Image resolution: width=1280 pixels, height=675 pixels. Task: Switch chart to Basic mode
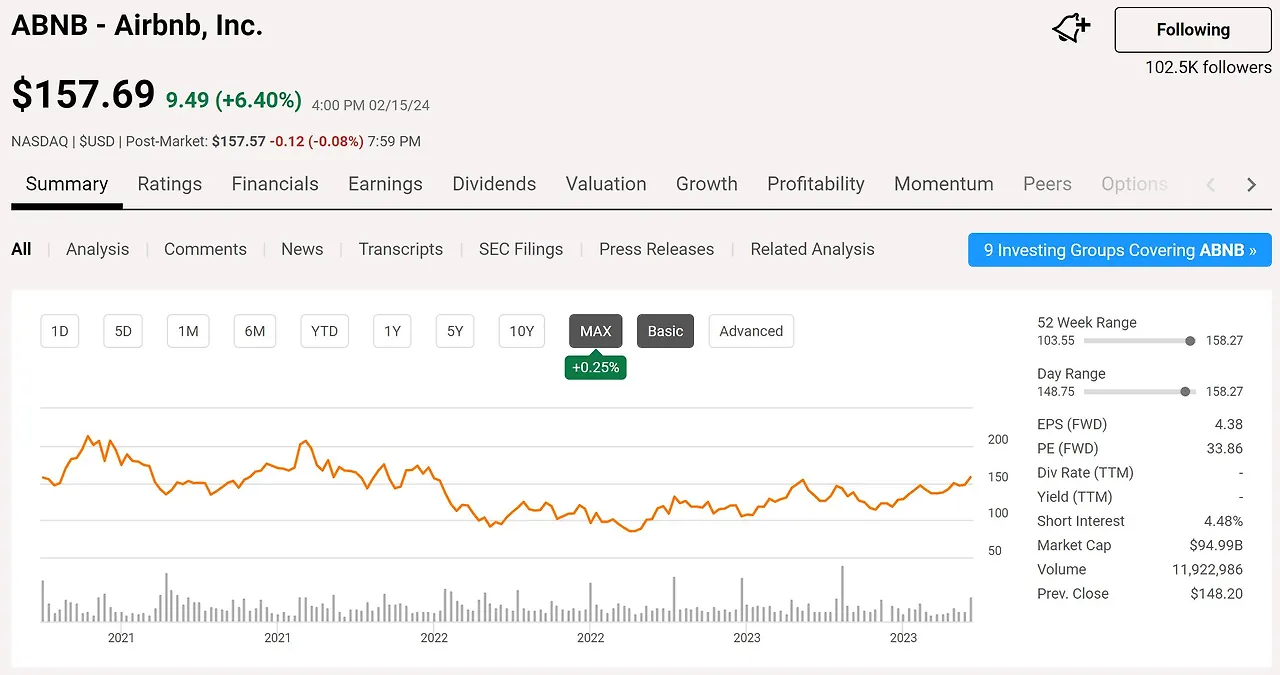tap(665, 331)
